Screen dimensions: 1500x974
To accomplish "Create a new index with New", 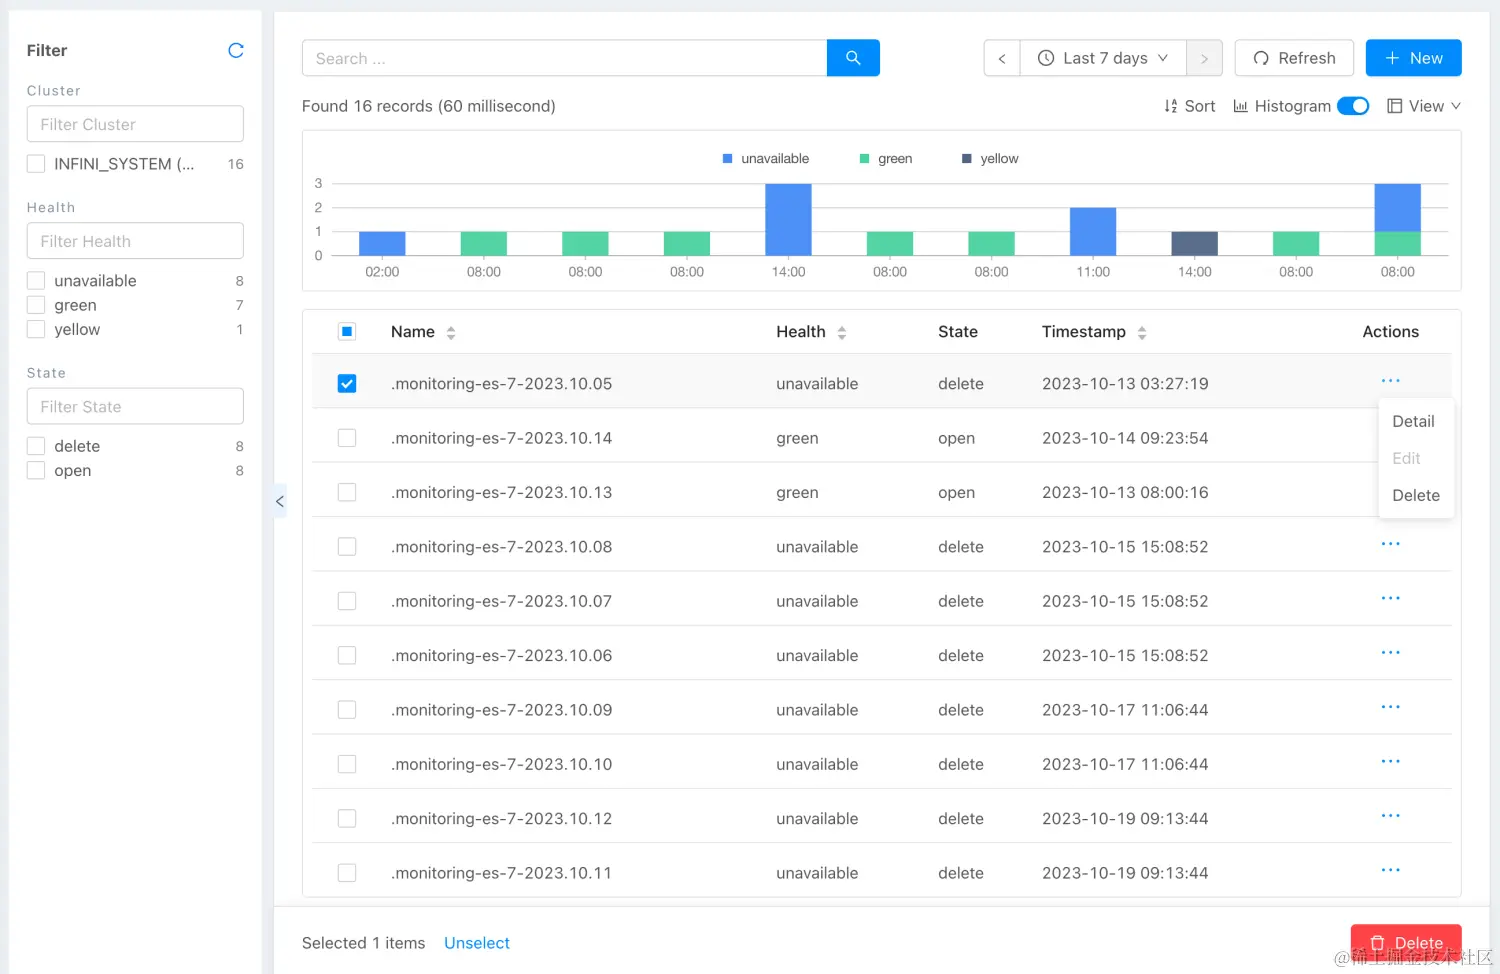I will pos(1413,58).
